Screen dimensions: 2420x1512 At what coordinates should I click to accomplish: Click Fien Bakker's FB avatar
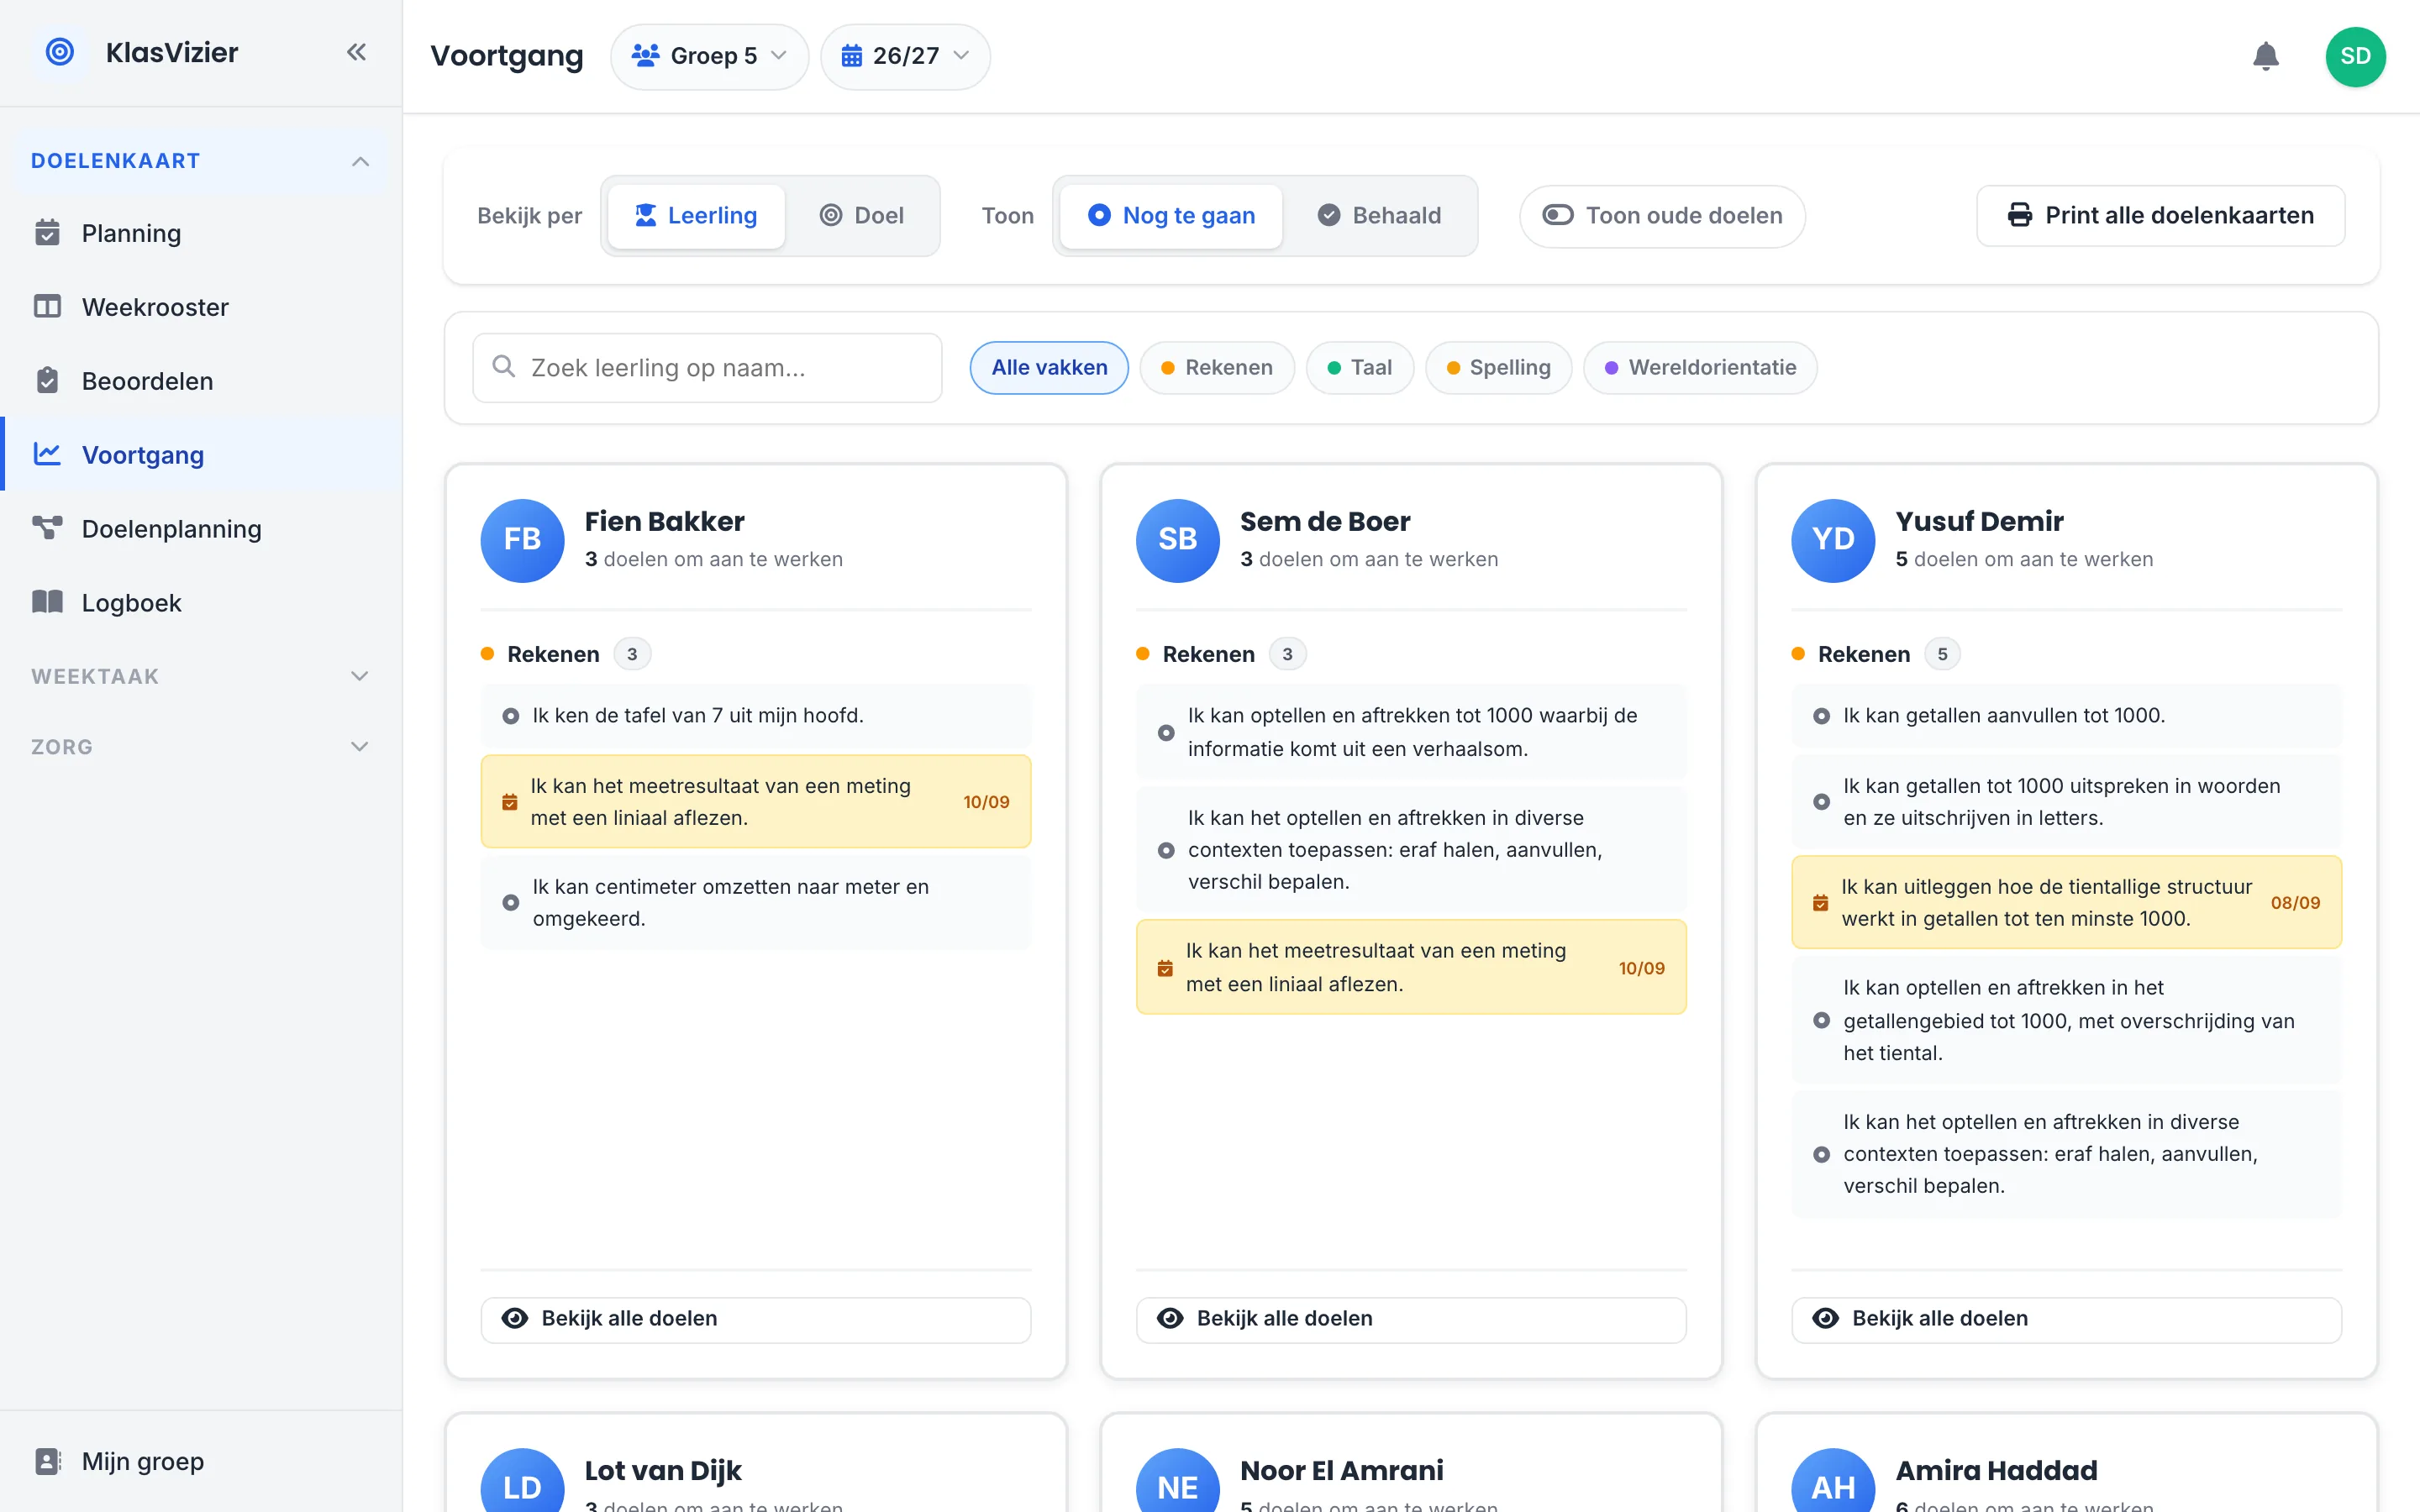(x=522, y=540)
